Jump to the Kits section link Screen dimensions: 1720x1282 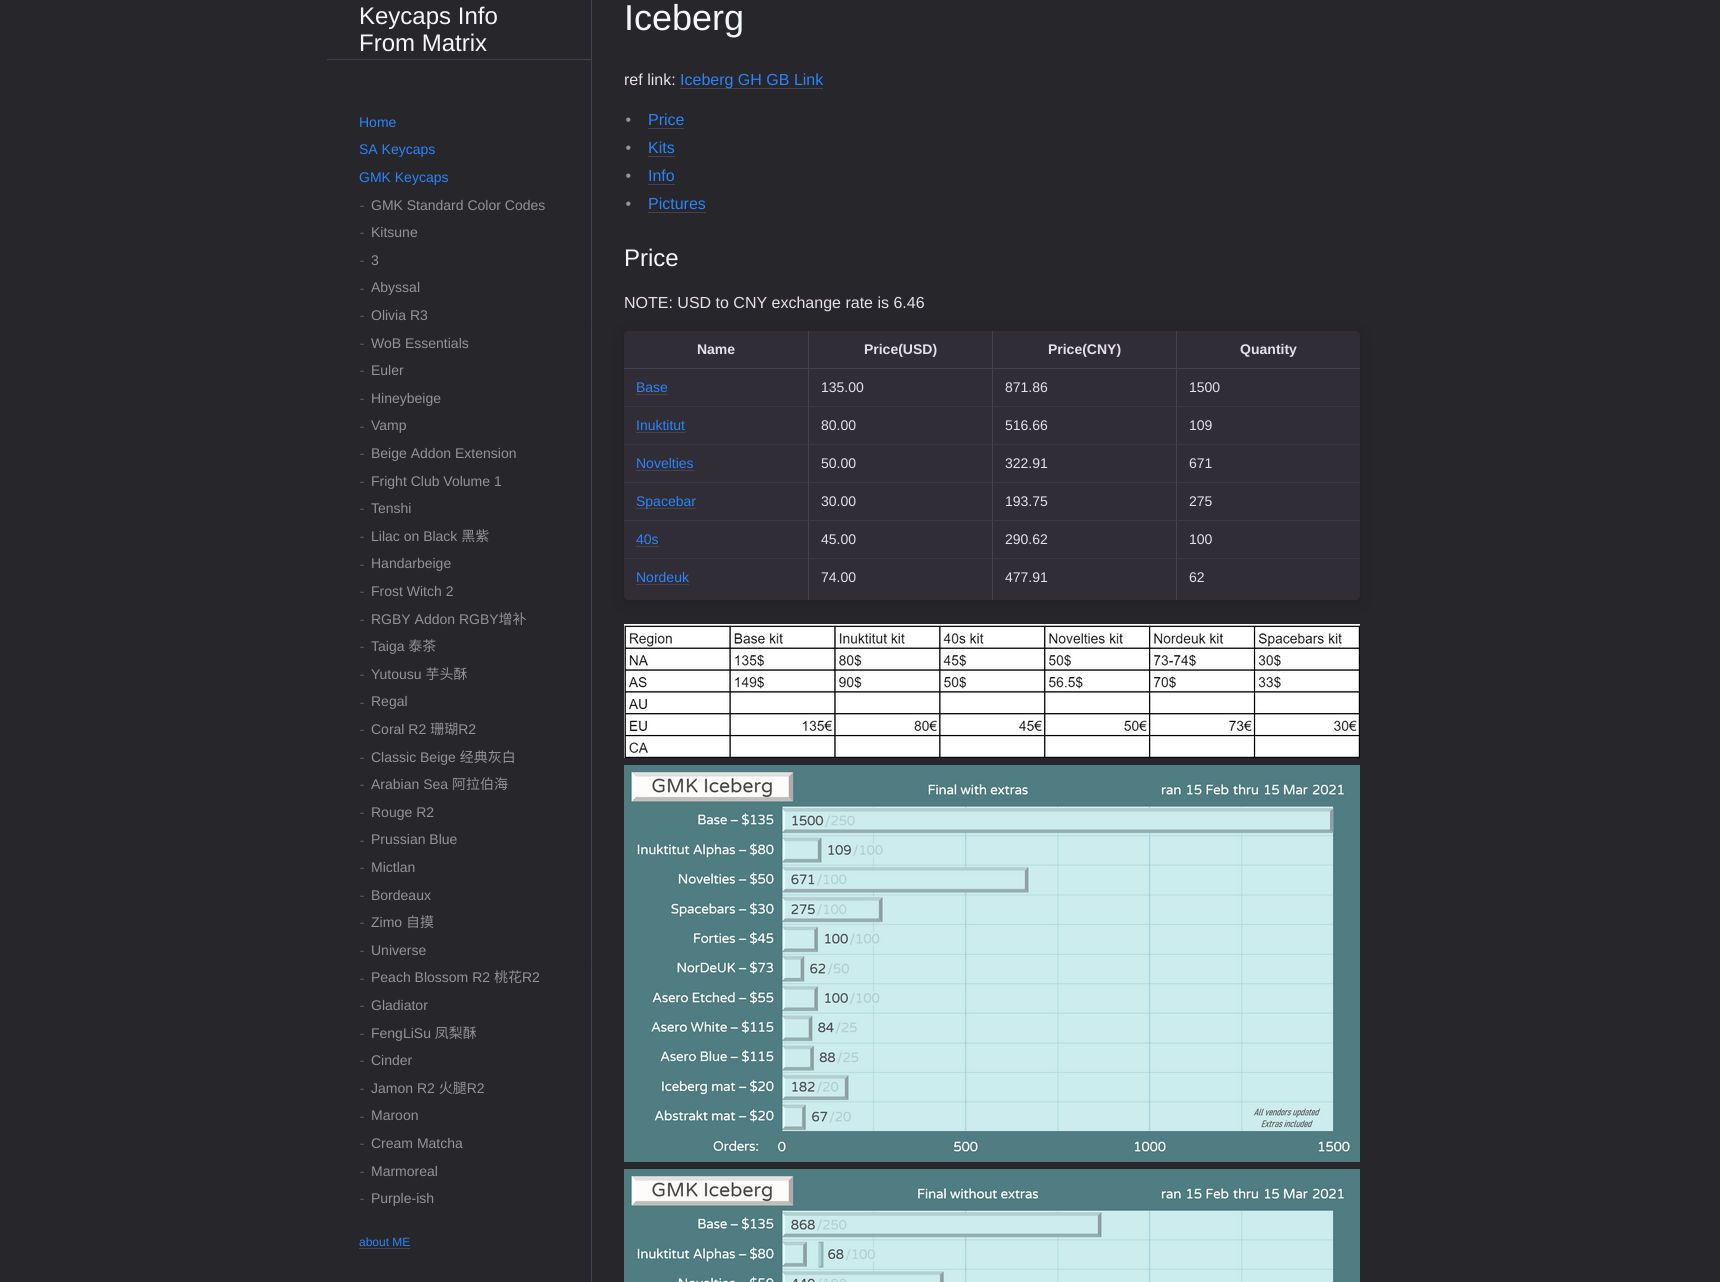(661, 148)
